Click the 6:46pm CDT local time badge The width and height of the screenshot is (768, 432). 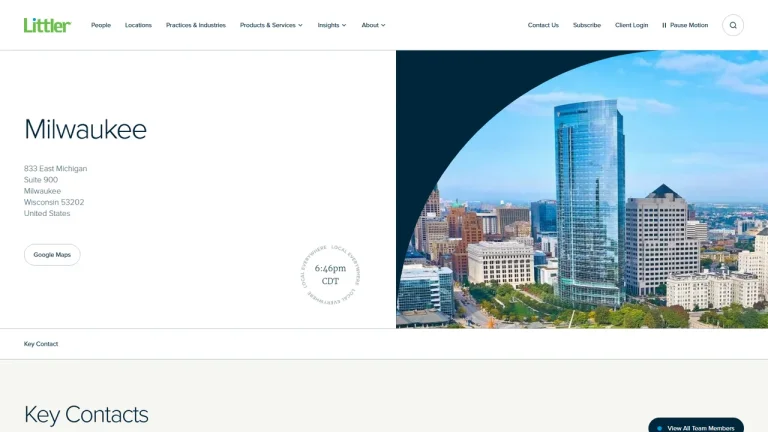pyautogui.click(x=330, y=275)
